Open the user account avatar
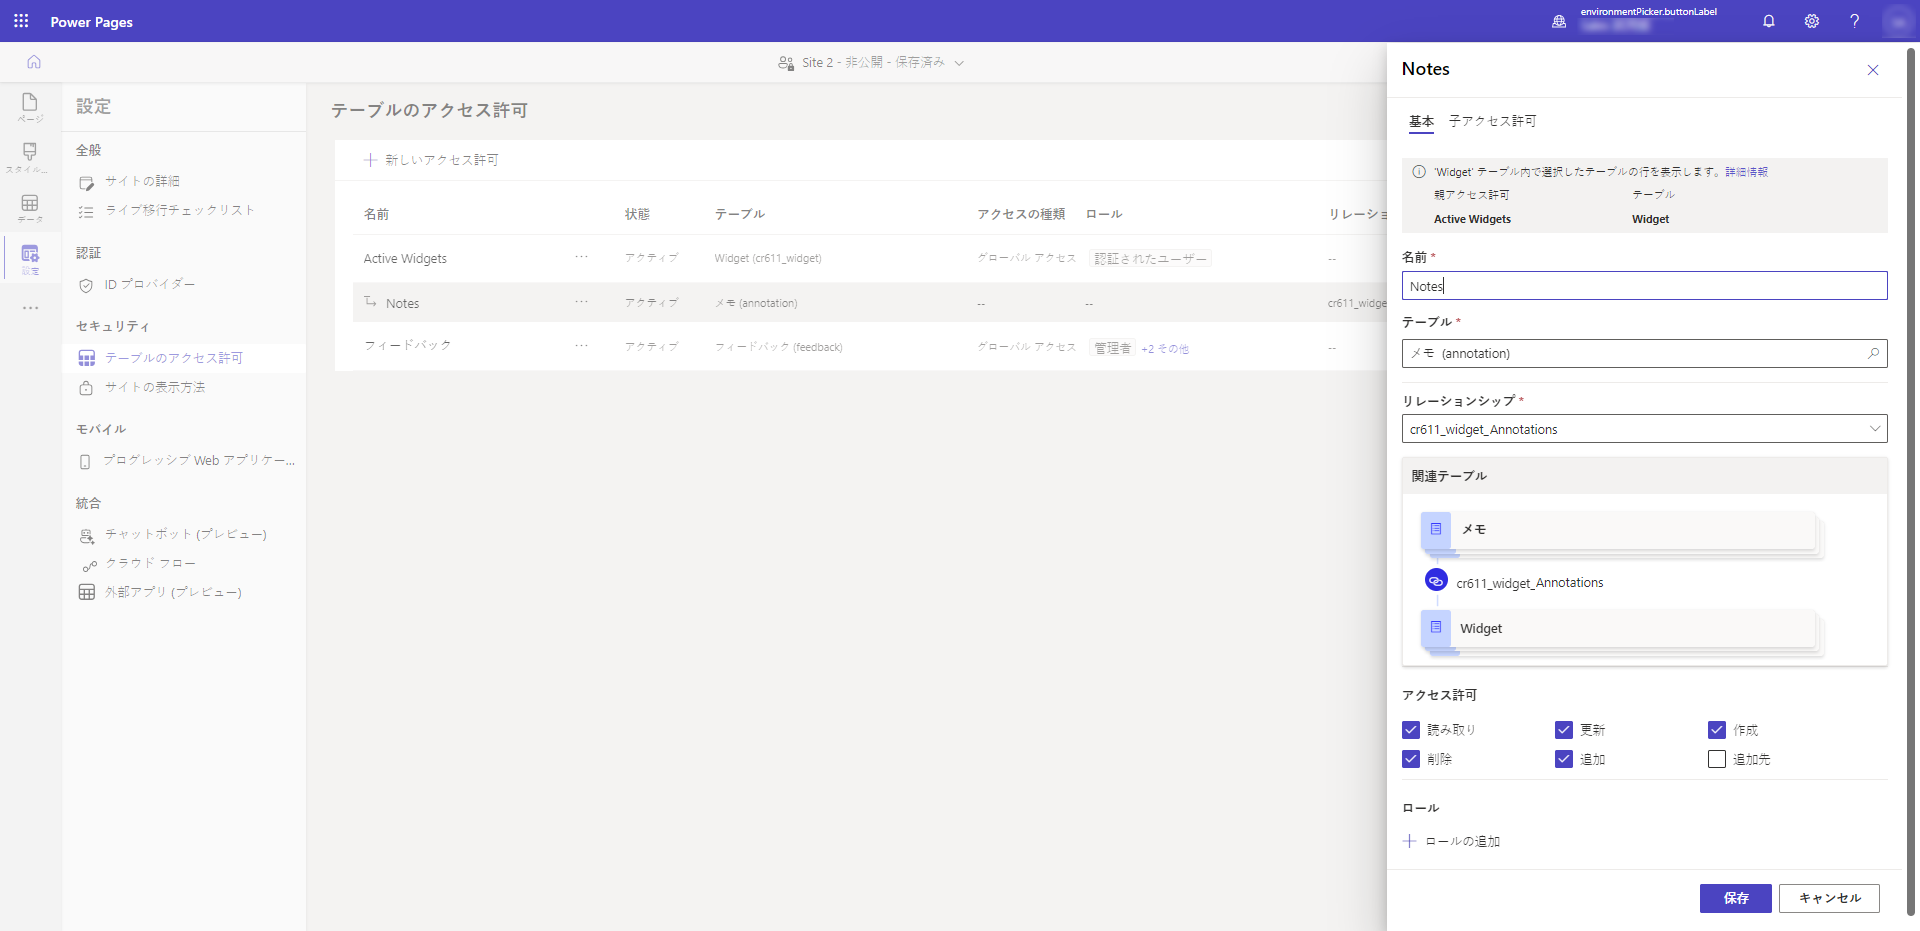The image size is (1920, 931). (1898, 21)
